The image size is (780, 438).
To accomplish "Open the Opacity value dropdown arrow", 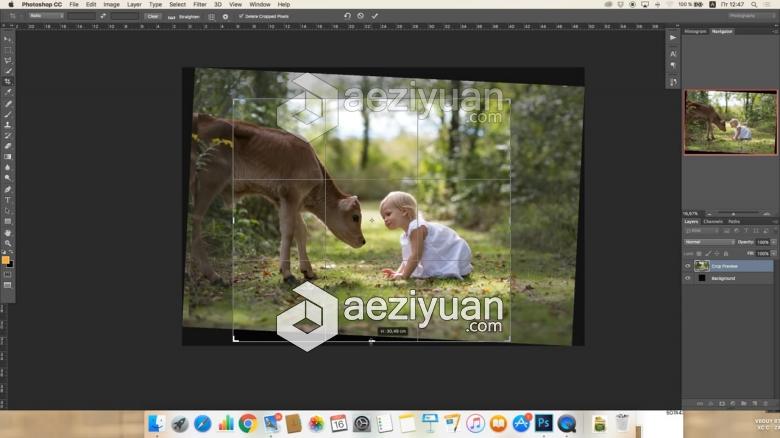I will (774, 242).
